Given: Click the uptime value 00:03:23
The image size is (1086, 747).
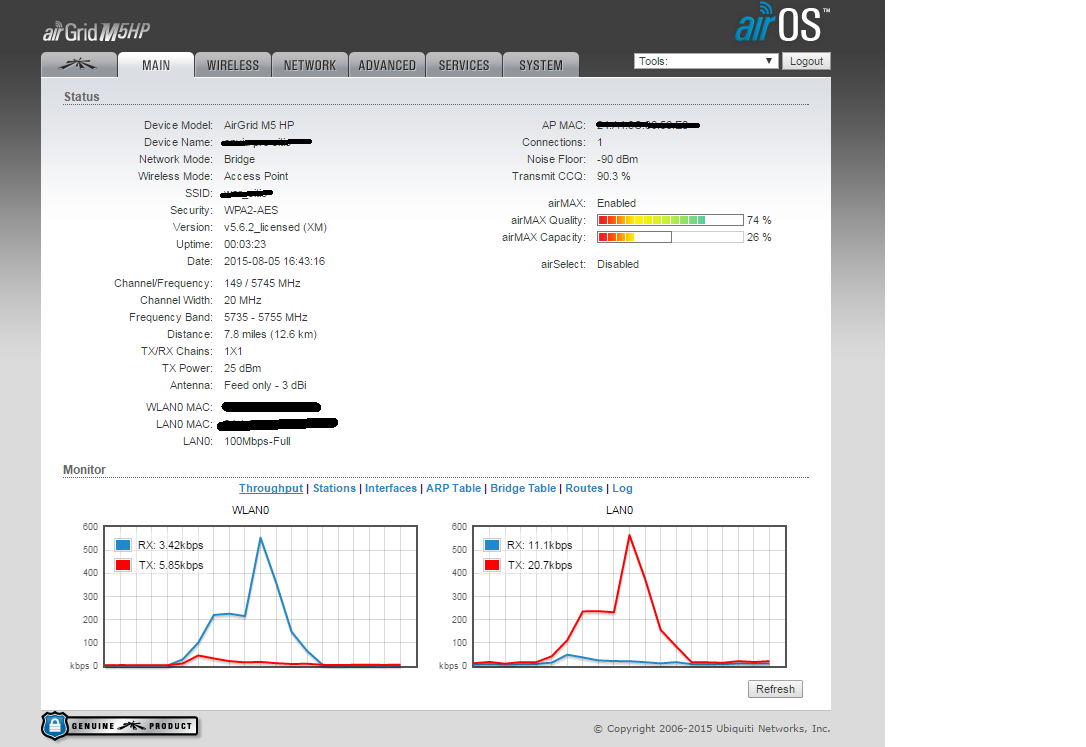Looking at the screenshot, I should 244,244.
